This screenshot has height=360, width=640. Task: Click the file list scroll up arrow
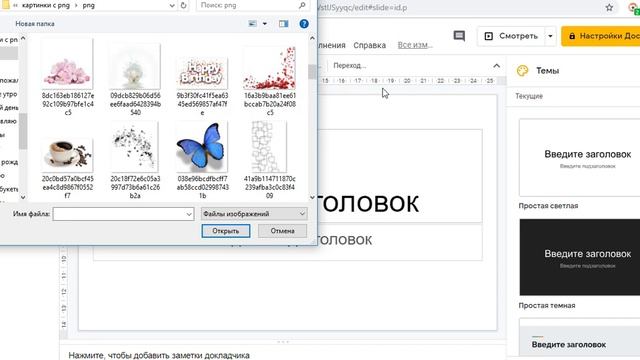pyautogui.click(x=312, y=38)
